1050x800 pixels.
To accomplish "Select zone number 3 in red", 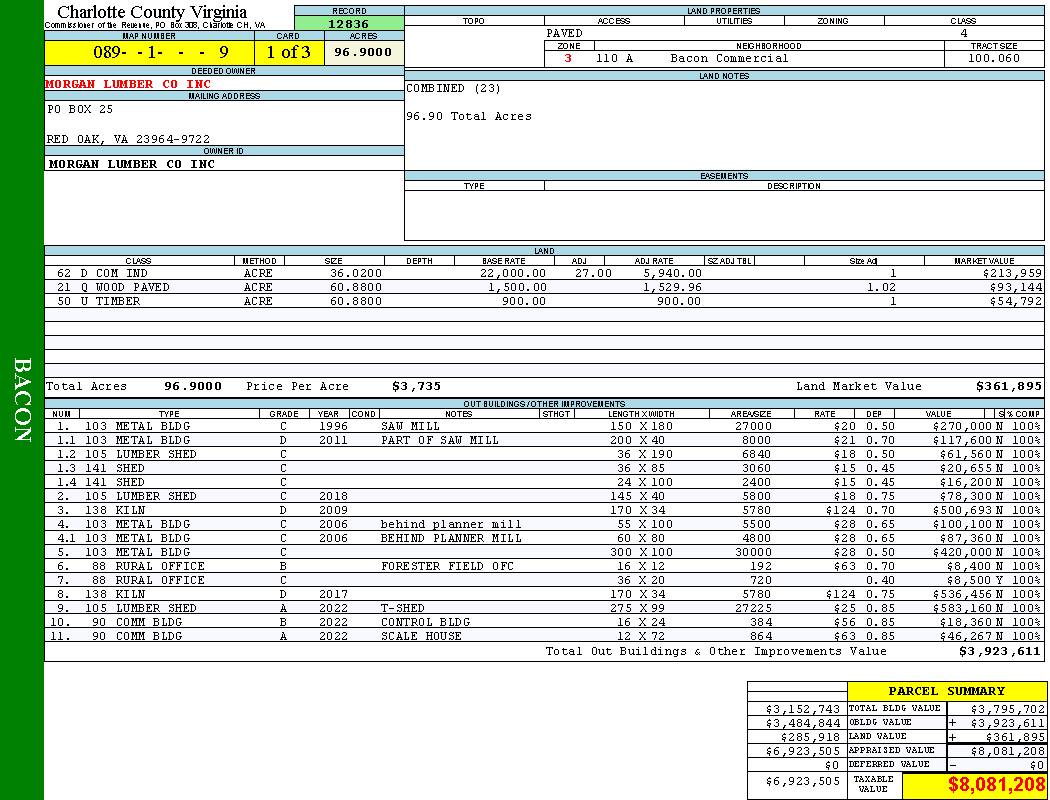I will [x=568, y=58].
